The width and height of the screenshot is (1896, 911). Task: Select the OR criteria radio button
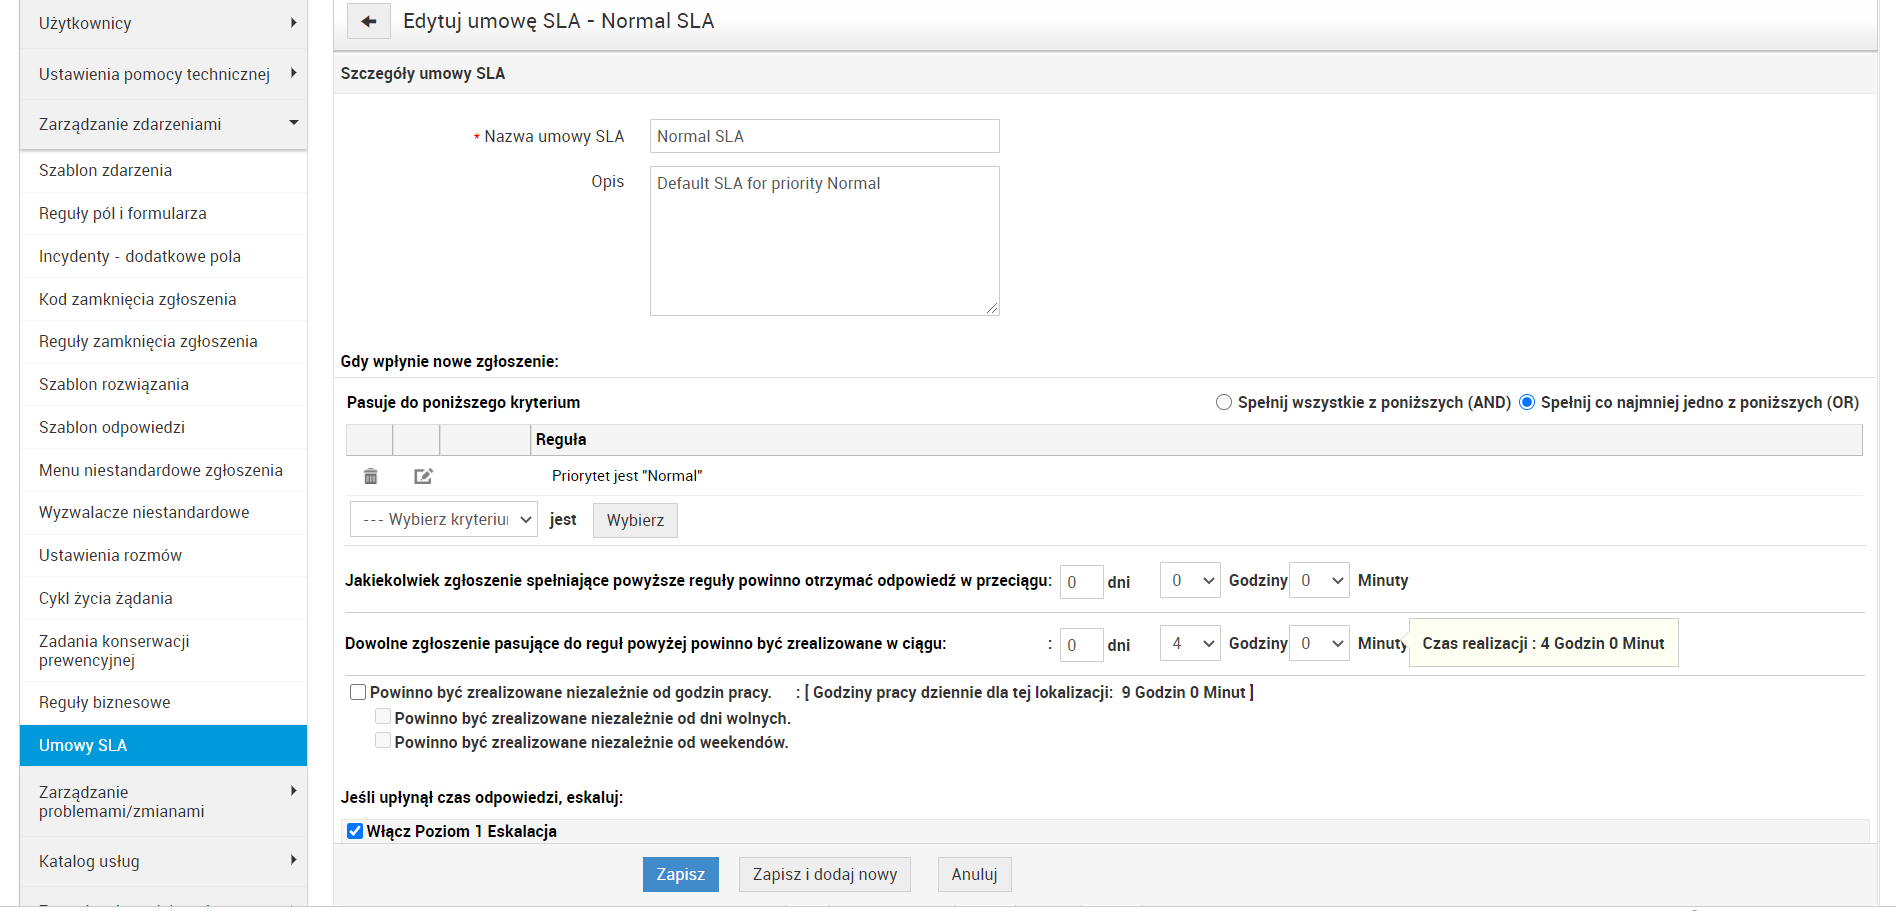1527,402
